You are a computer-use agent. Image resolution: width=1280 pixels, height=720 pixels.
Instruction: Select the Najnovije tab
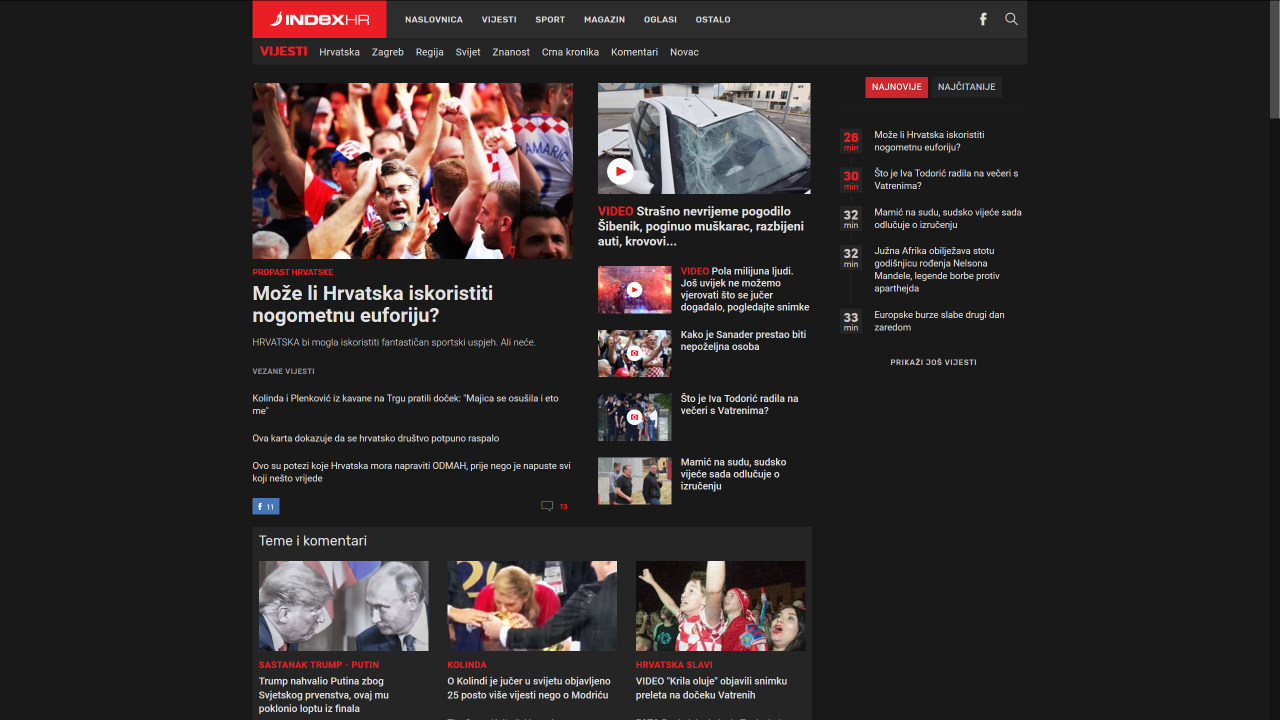tap(896, 87)
